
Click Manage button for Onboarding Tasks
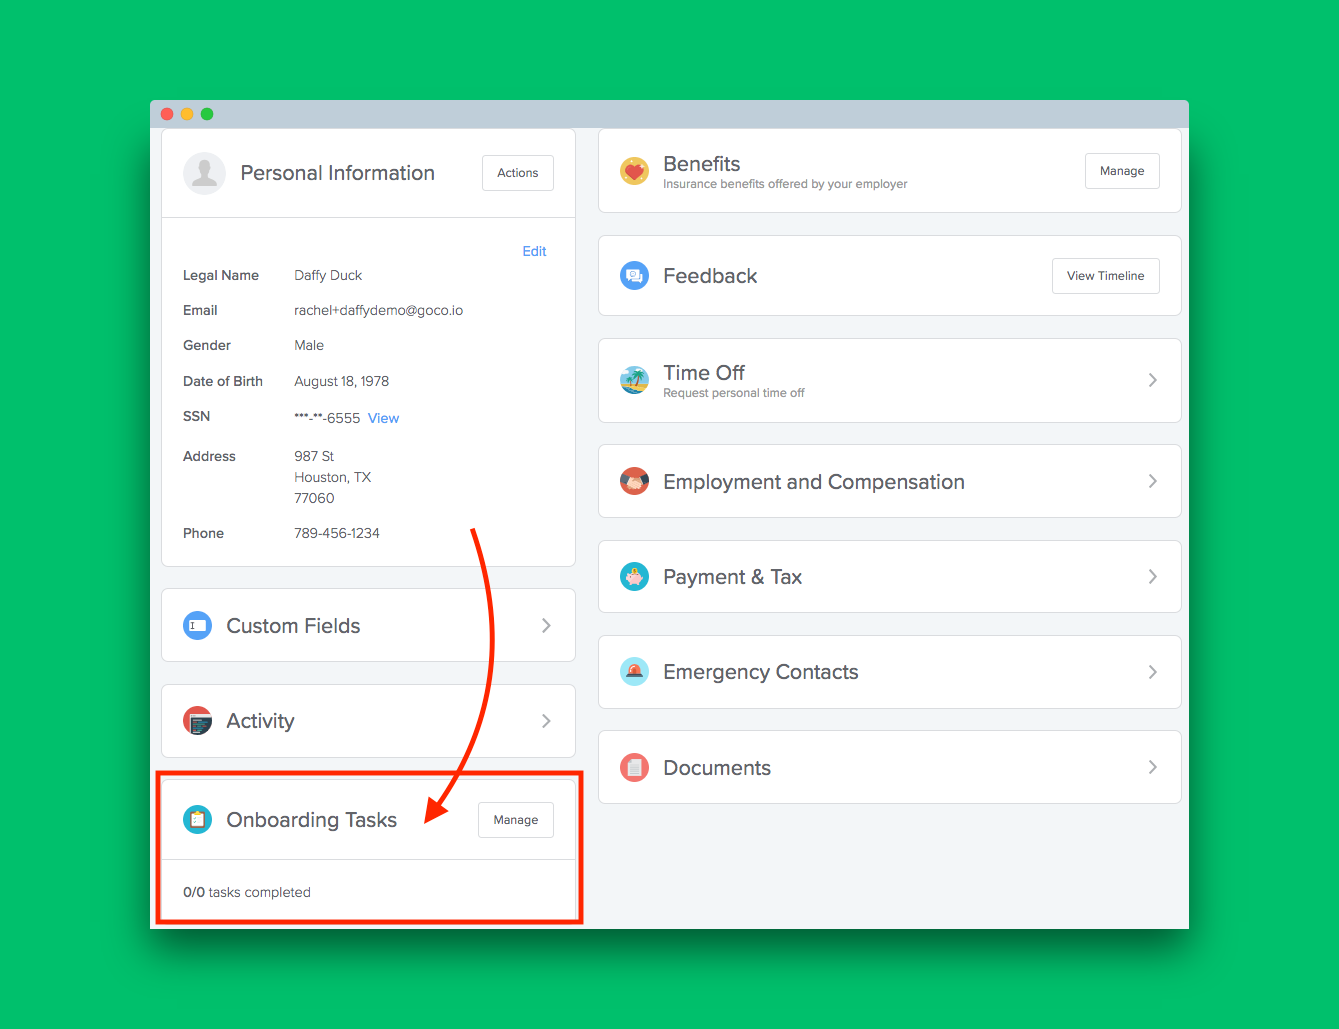pyautogui.click(x=516, y=820)
